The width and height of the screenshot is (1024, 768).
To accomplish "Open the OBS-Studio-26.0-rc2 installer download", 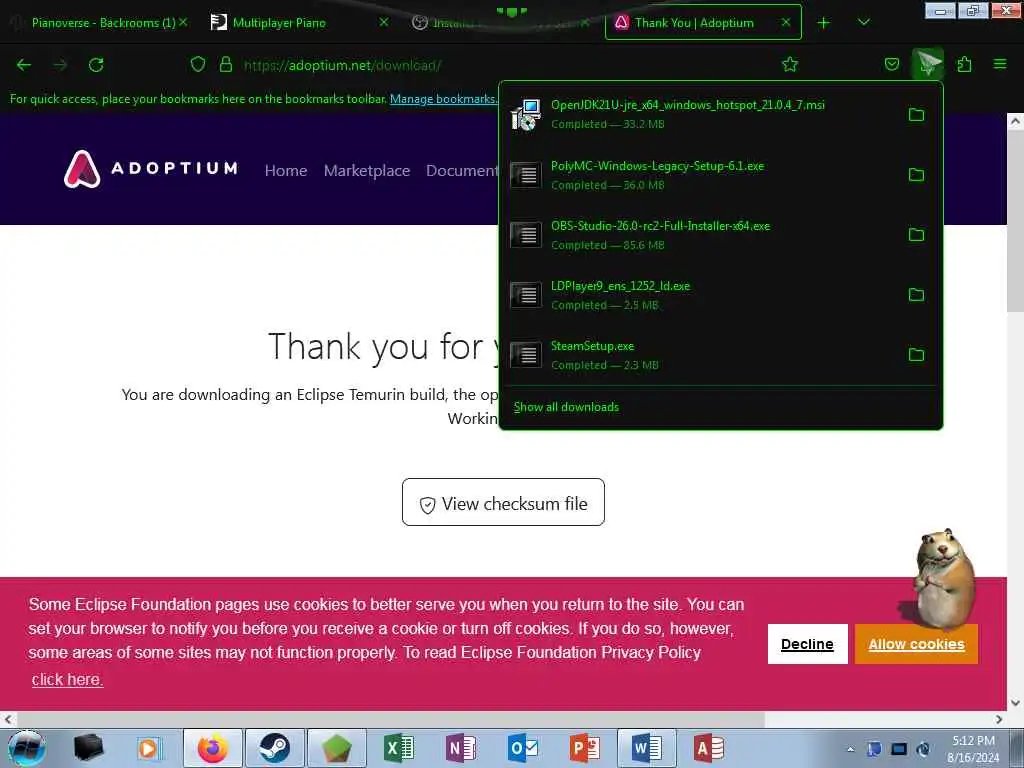I will tap(702, 234).
